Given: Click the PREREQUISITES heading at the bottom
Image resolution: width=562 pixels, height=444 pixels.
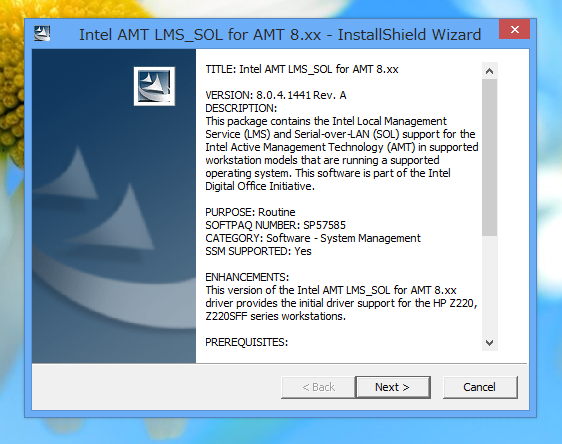Looking at the screenshot, I should [247, 342].
